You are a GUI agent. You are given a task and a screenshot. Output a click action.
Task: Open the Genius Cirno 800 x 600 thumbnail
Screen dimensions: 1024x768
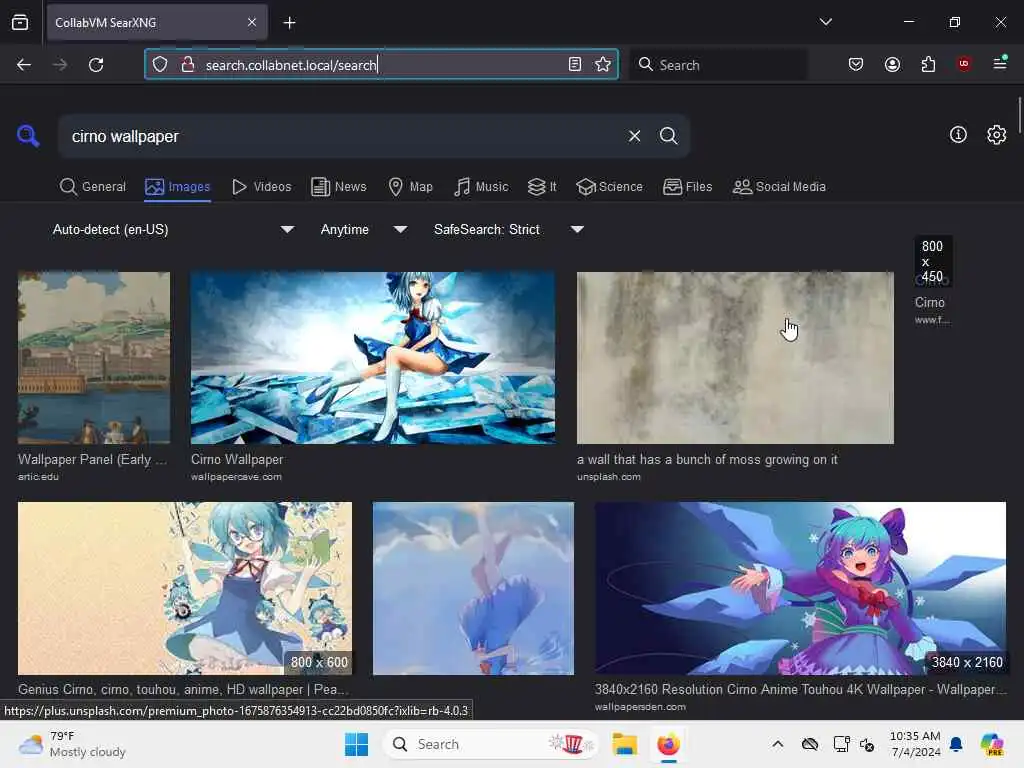[x=185, y=588]
